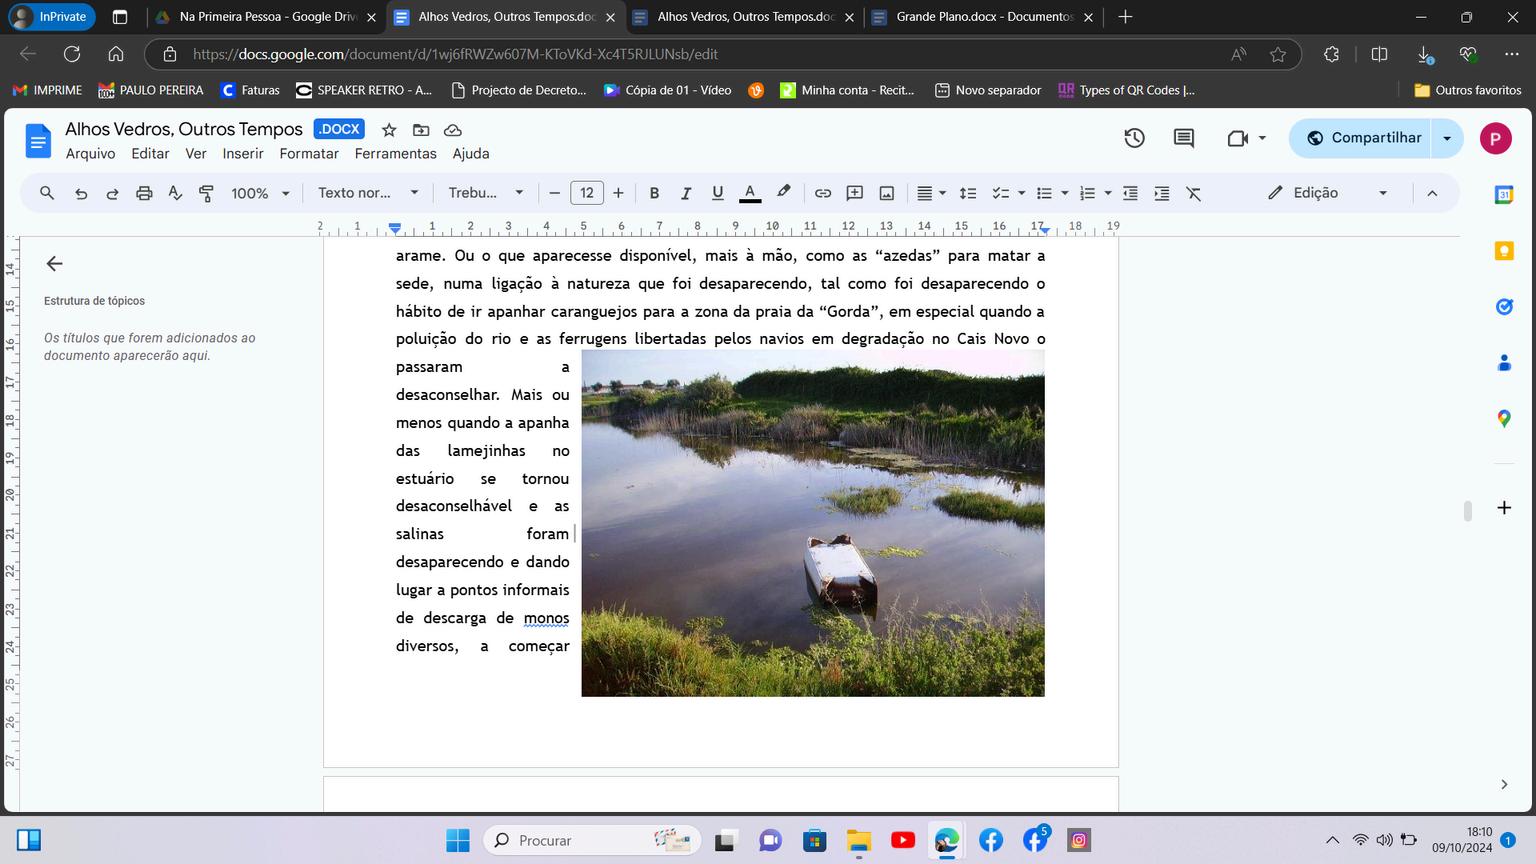View the document cloud status
Viewport: 1536px width, 864px height.
(453, 130)
